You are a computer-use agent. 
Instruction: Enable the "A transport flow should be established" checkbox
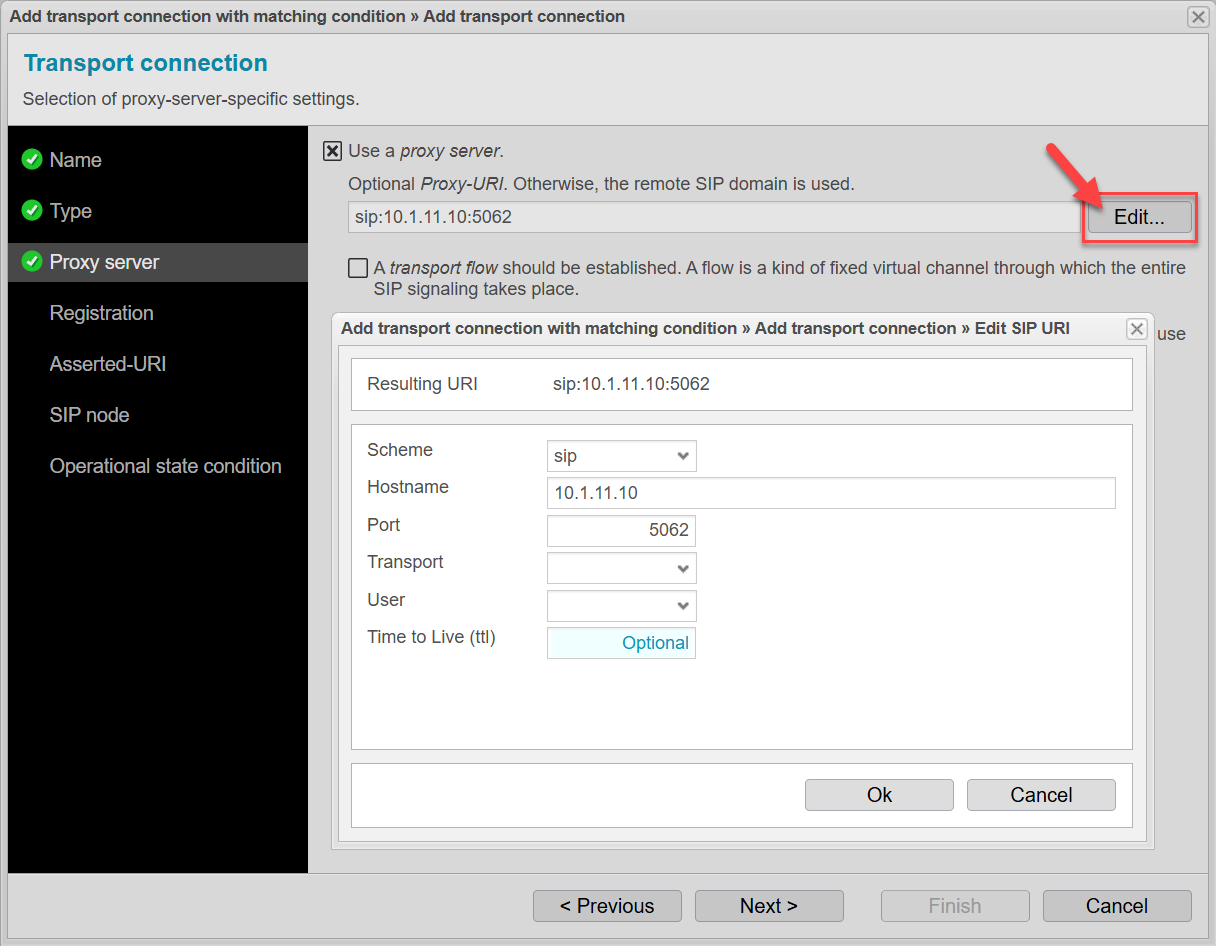357,267
